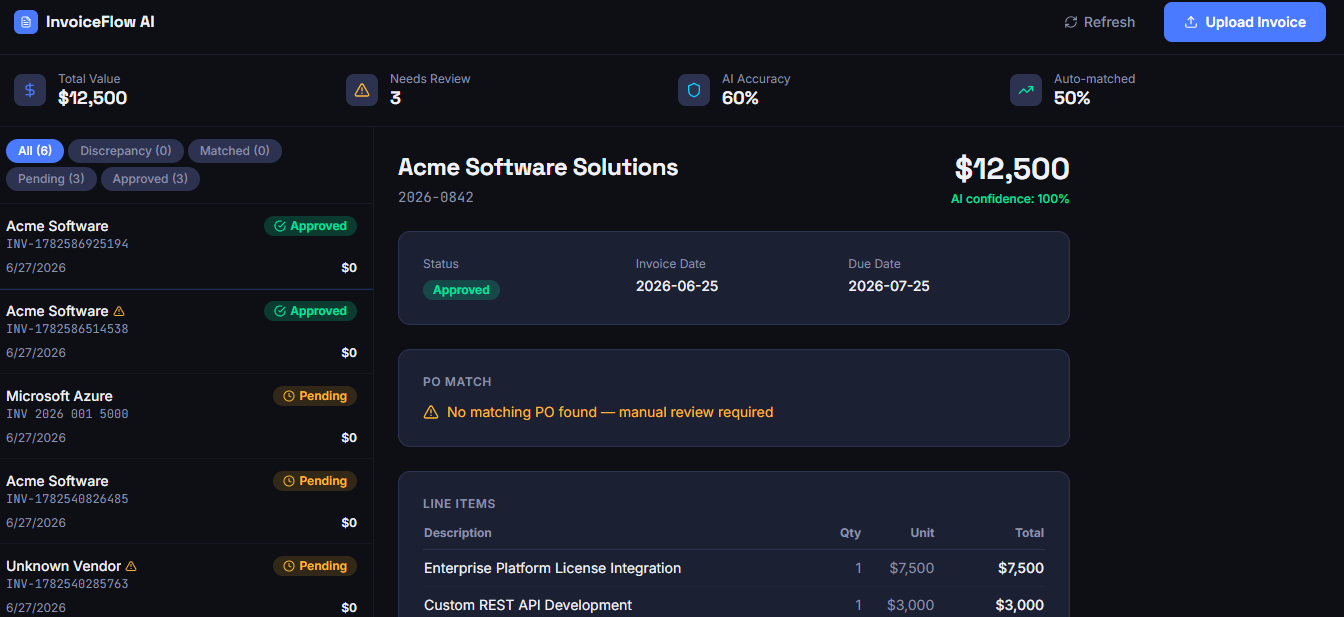Click the Auto-matched trend arrow icon

1026,89
